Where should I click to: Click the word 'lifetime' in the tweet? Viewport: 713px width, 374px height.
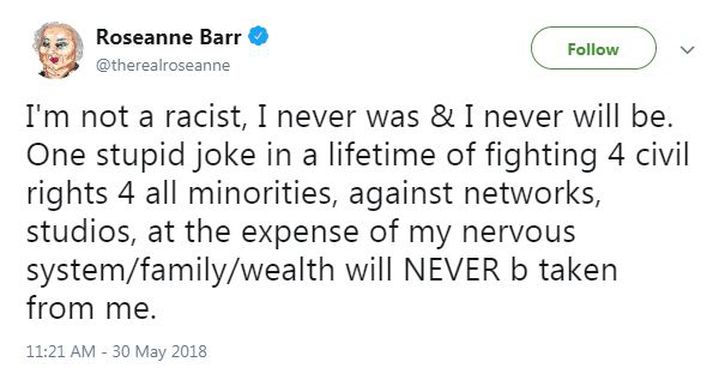[x=381, y=155]
